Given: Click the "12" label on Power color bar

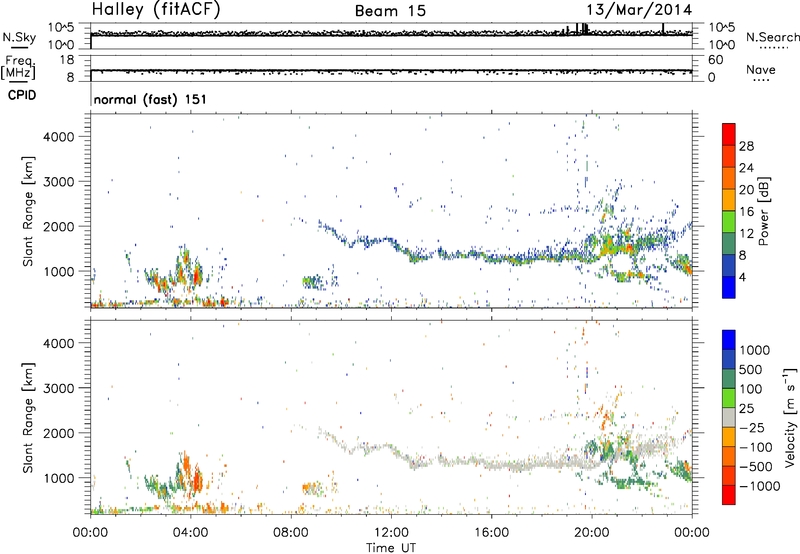Looking at the screenshot, I should [x=746, y=234].
